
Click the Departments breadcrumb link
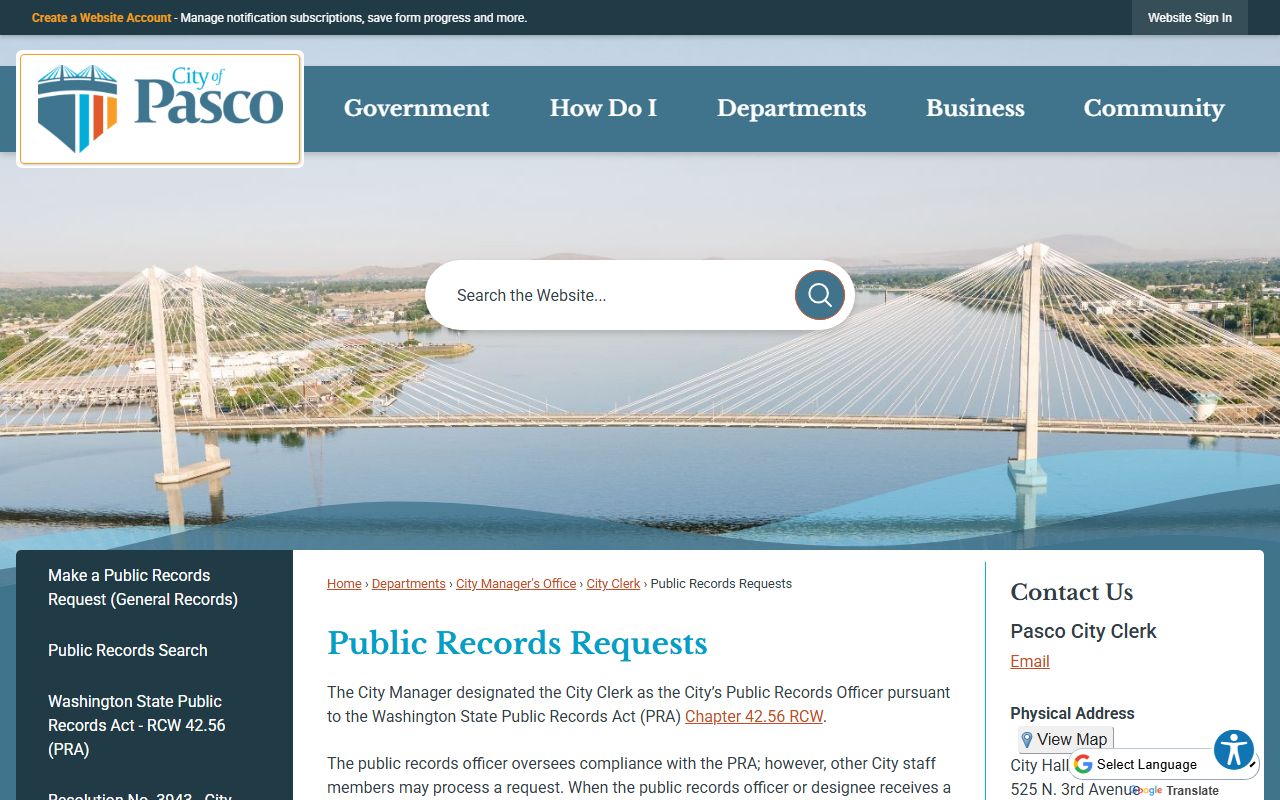409,584
